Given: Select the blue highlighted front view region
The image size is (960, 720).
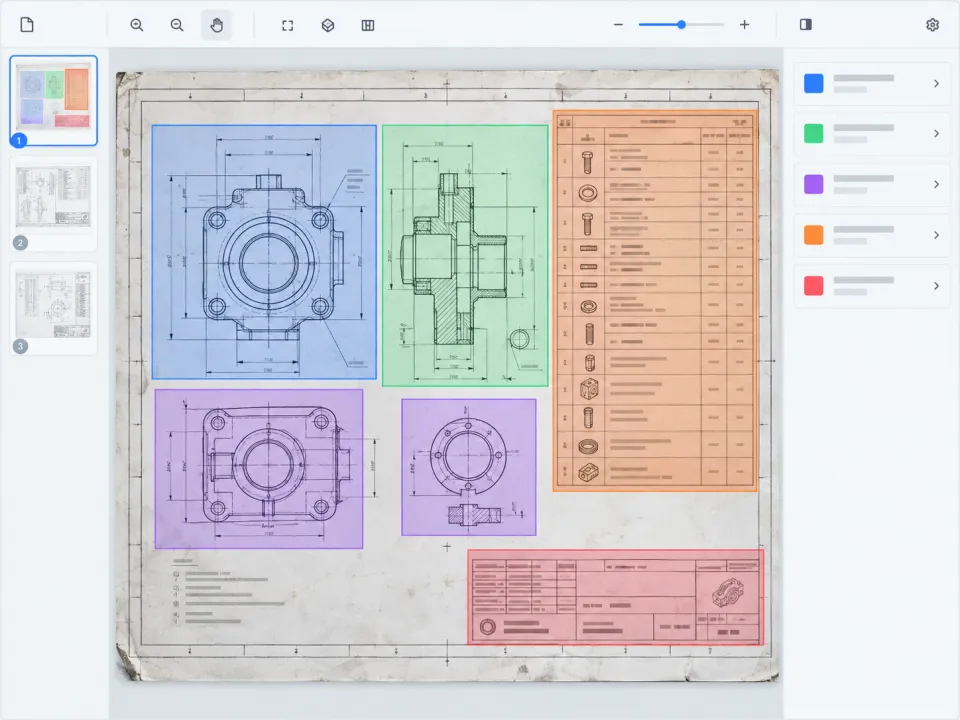Looking at the screenshot, I should coord(264,252).
